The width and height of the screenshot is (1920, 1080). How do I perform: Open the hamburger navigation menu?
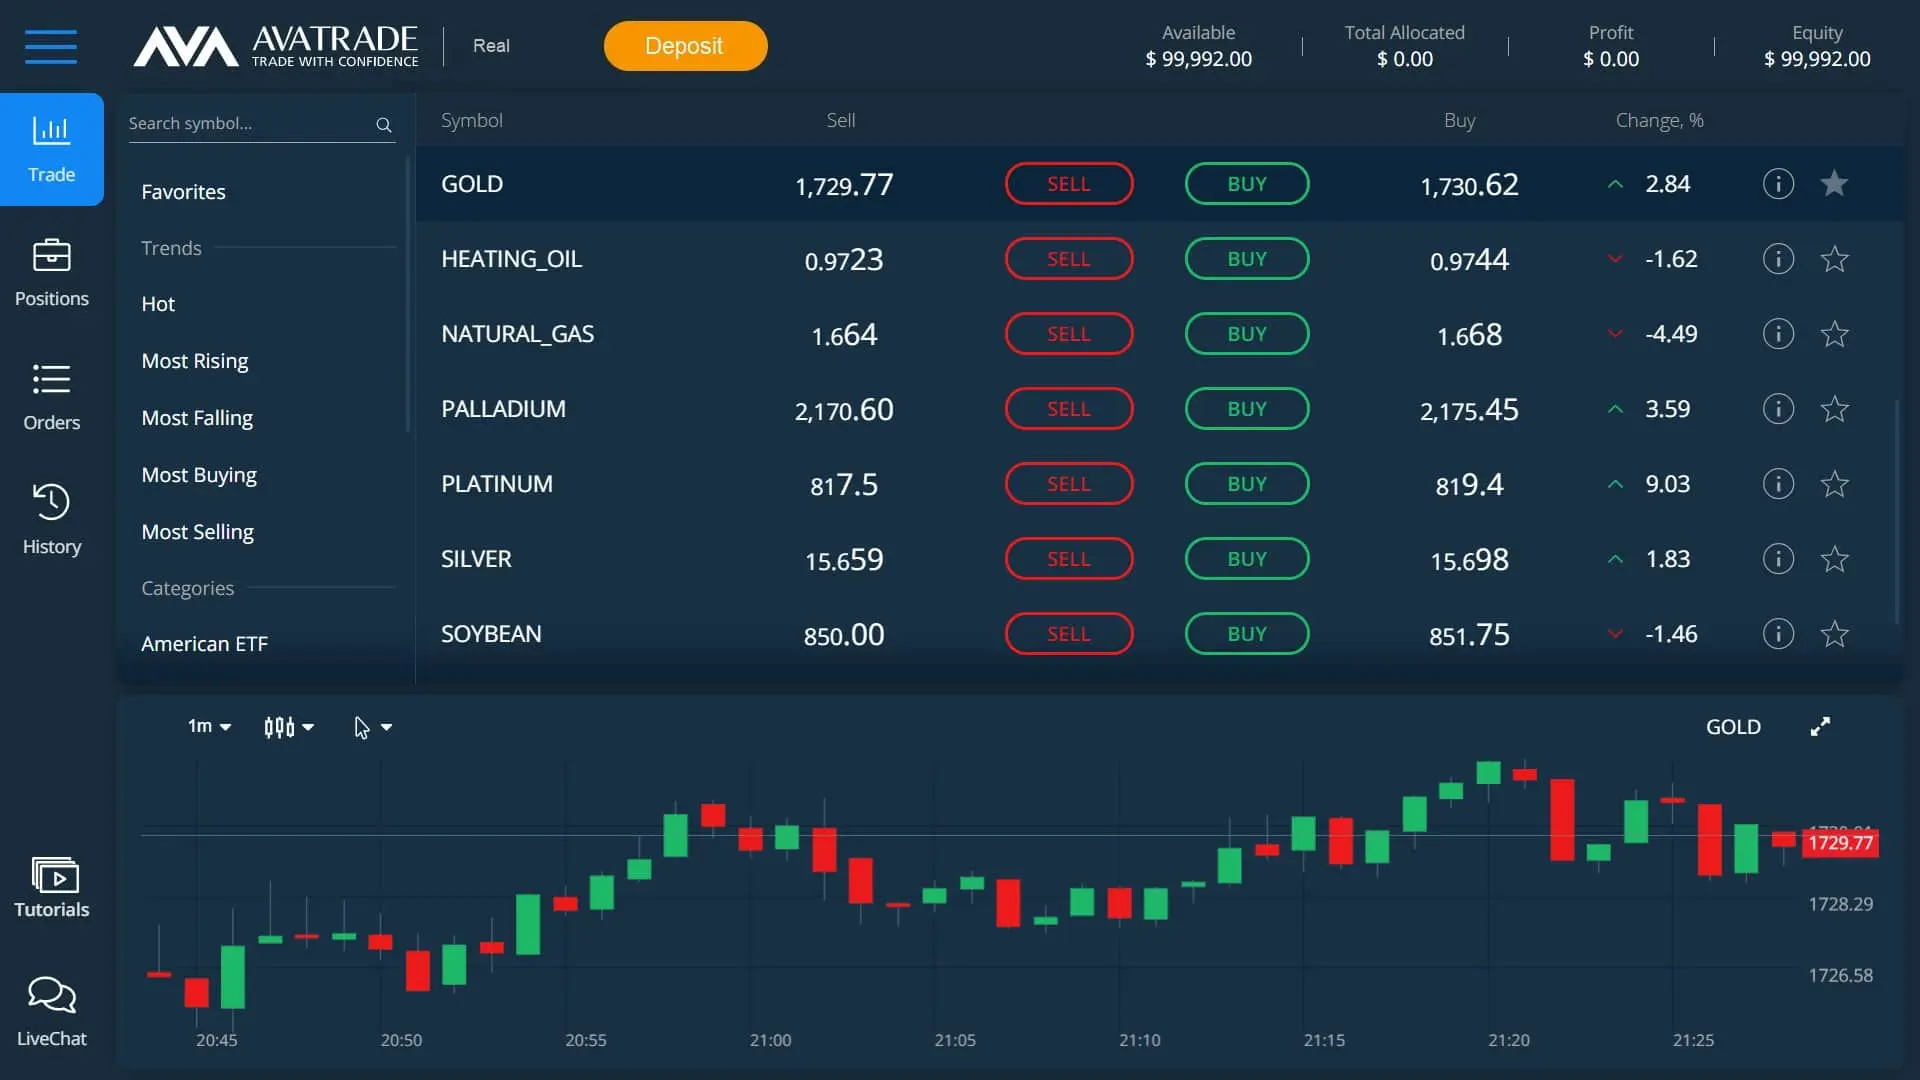coord(51,46)
